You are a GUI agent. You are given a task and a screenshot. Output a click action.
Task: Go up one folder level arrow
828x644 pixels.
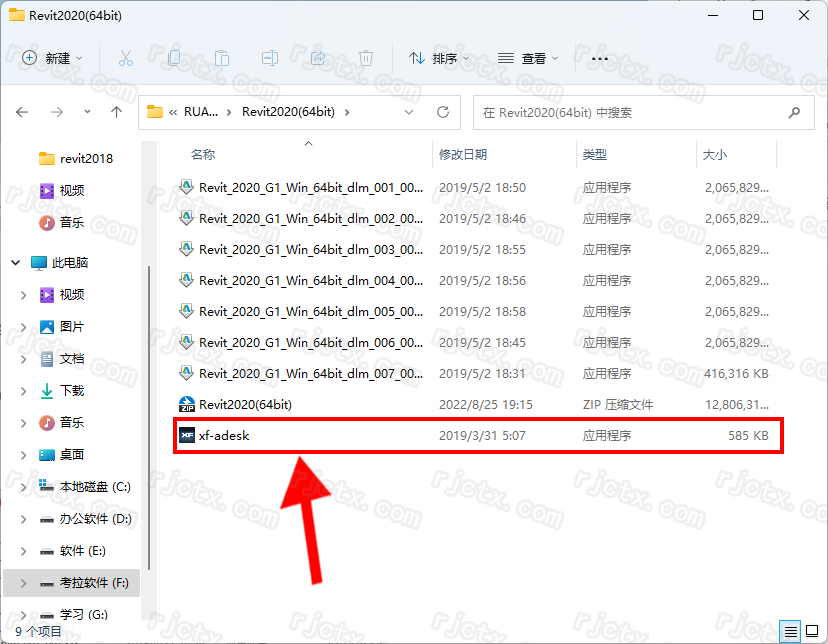(x=117, y=112)
